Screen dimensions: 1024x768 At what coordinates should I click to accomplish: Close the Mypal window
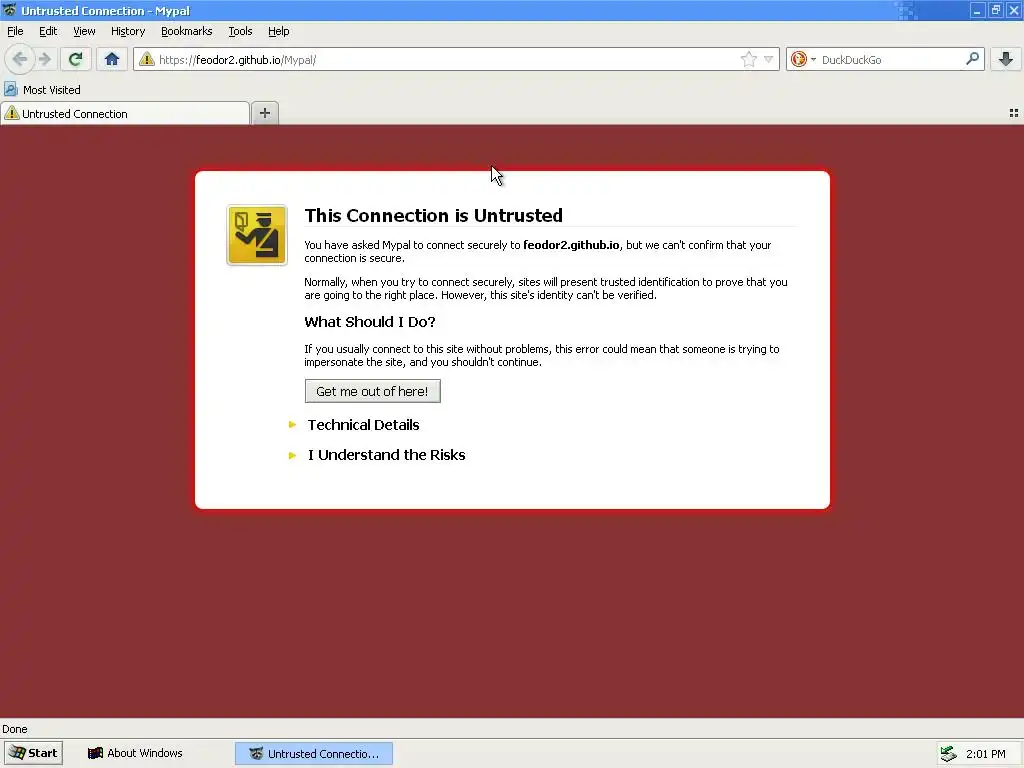(1014, 10)
